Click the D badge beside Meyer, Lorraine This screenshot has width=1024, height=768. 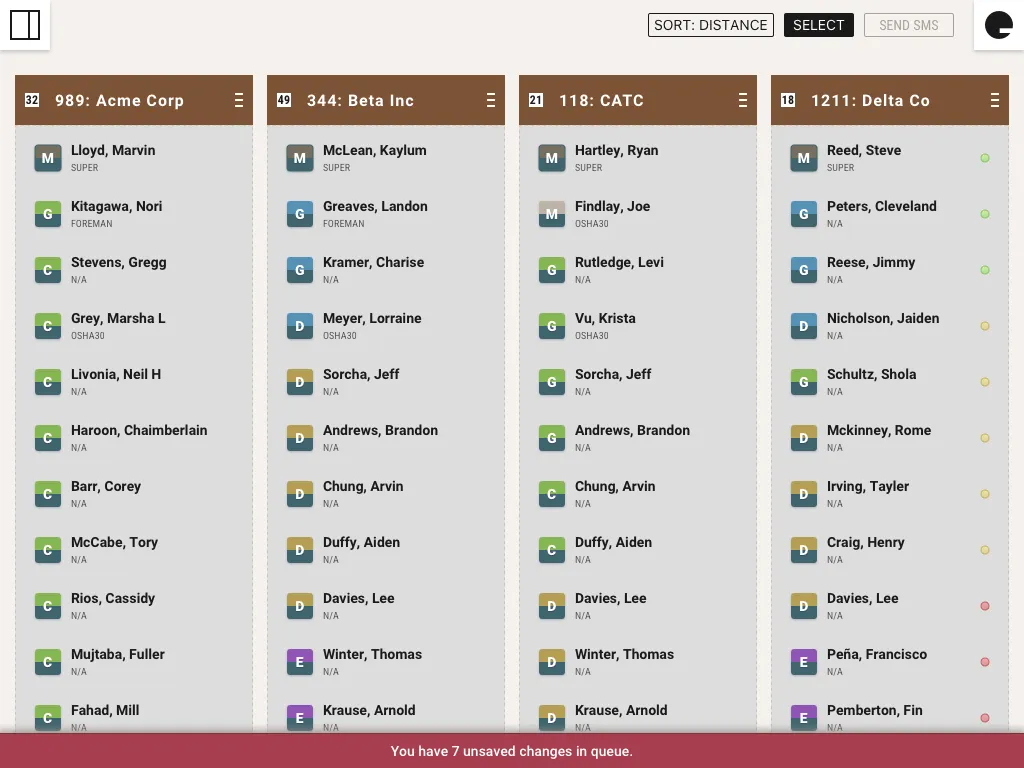coord(300,327)
